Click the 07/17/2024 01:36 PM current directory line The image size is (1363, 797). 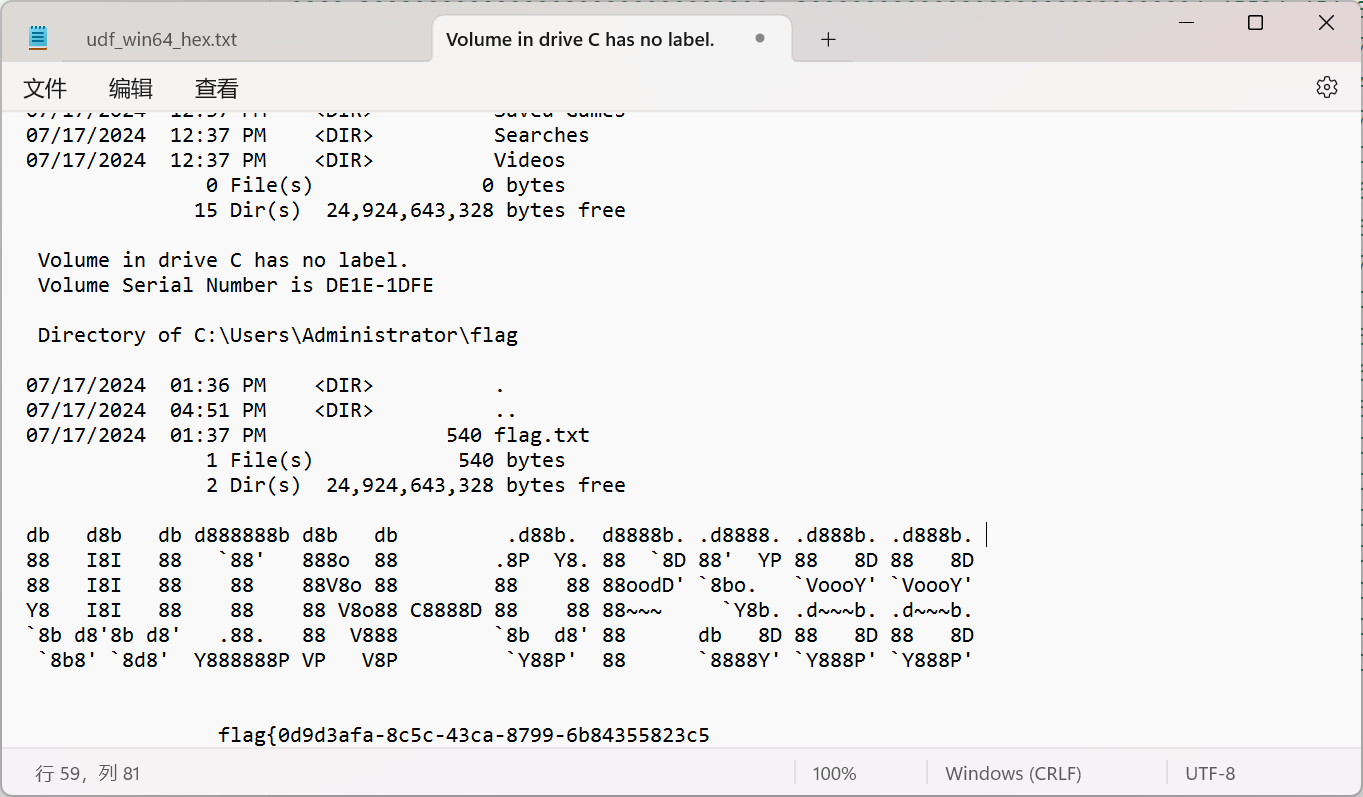click(x=266, y=385)
